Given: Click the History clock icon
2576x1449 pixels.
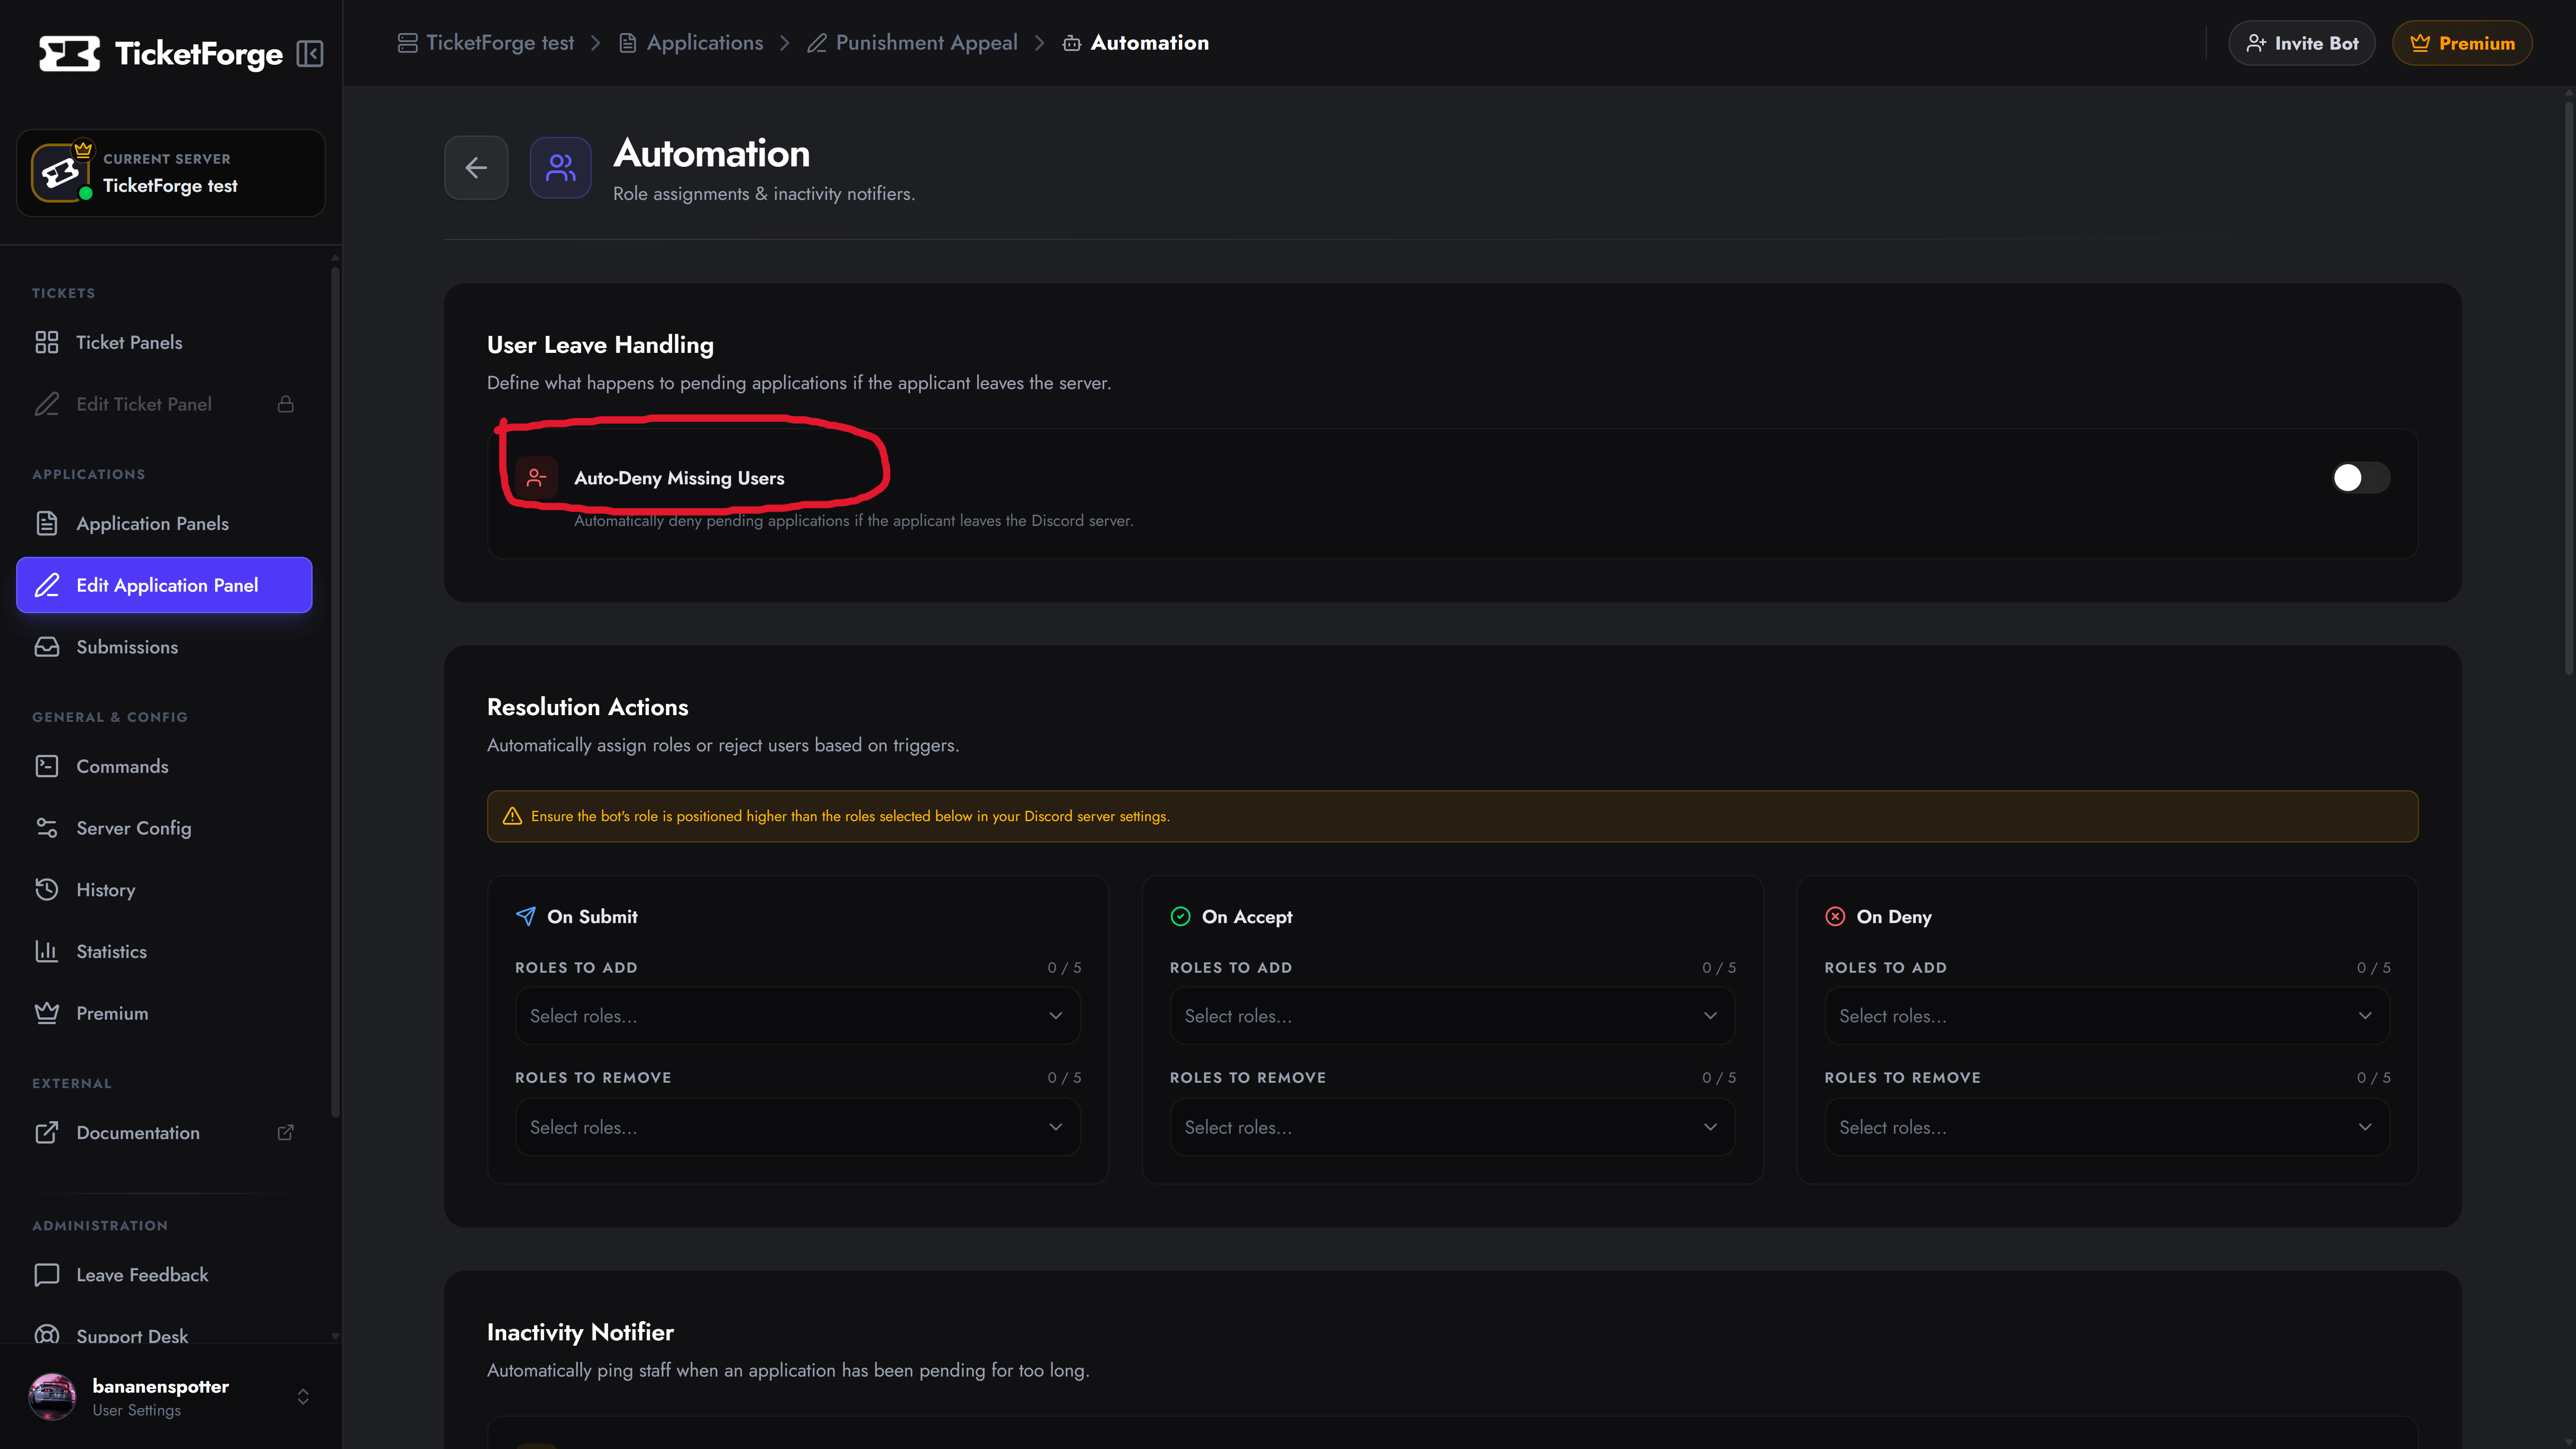Looking at the screenshot, I should (47, 889).
